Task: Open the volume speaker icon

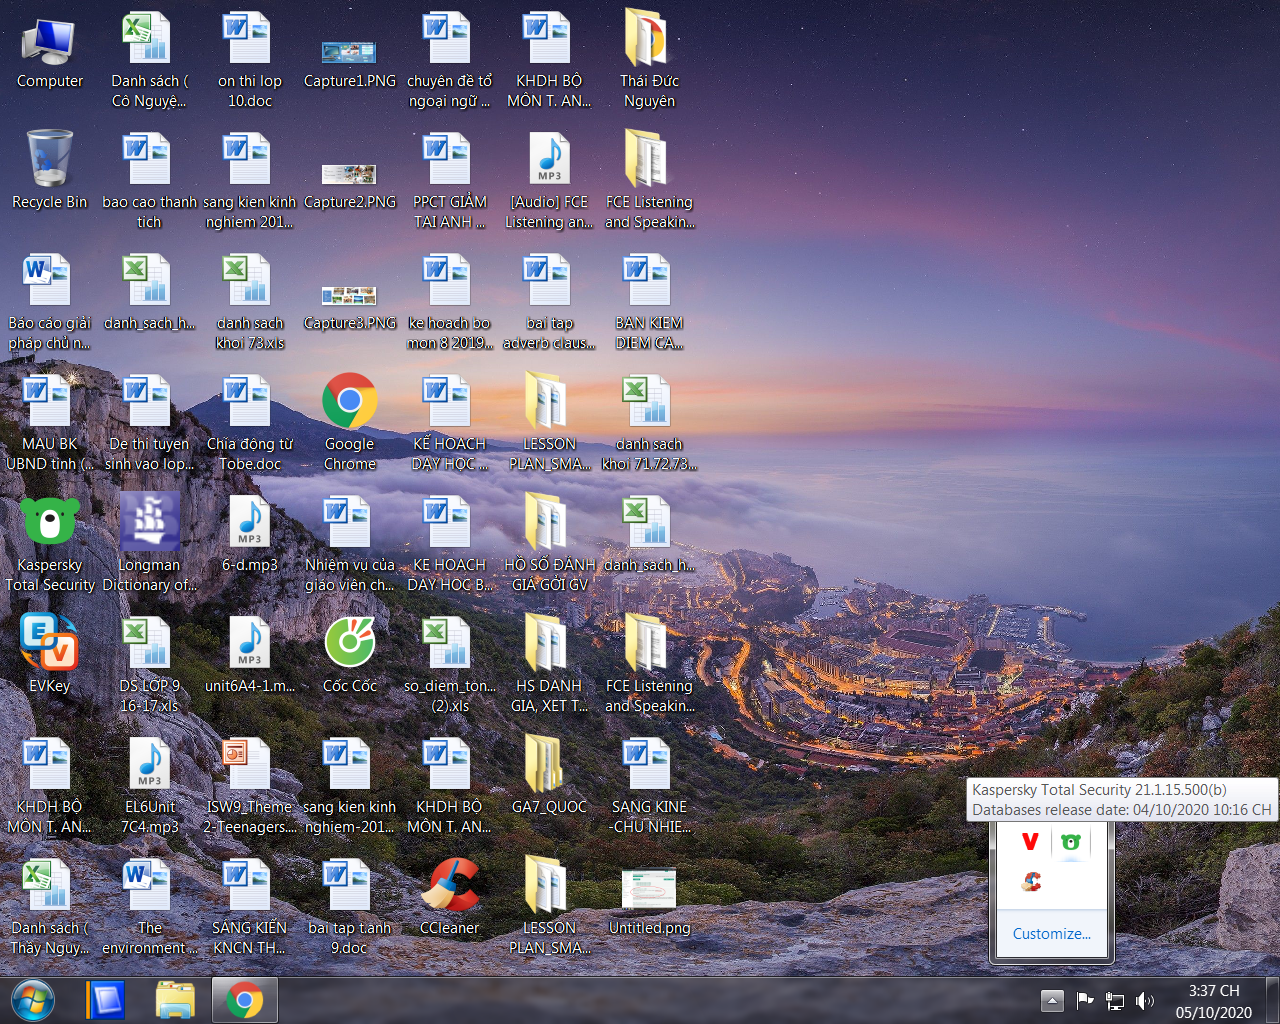Action: 1145,1000
